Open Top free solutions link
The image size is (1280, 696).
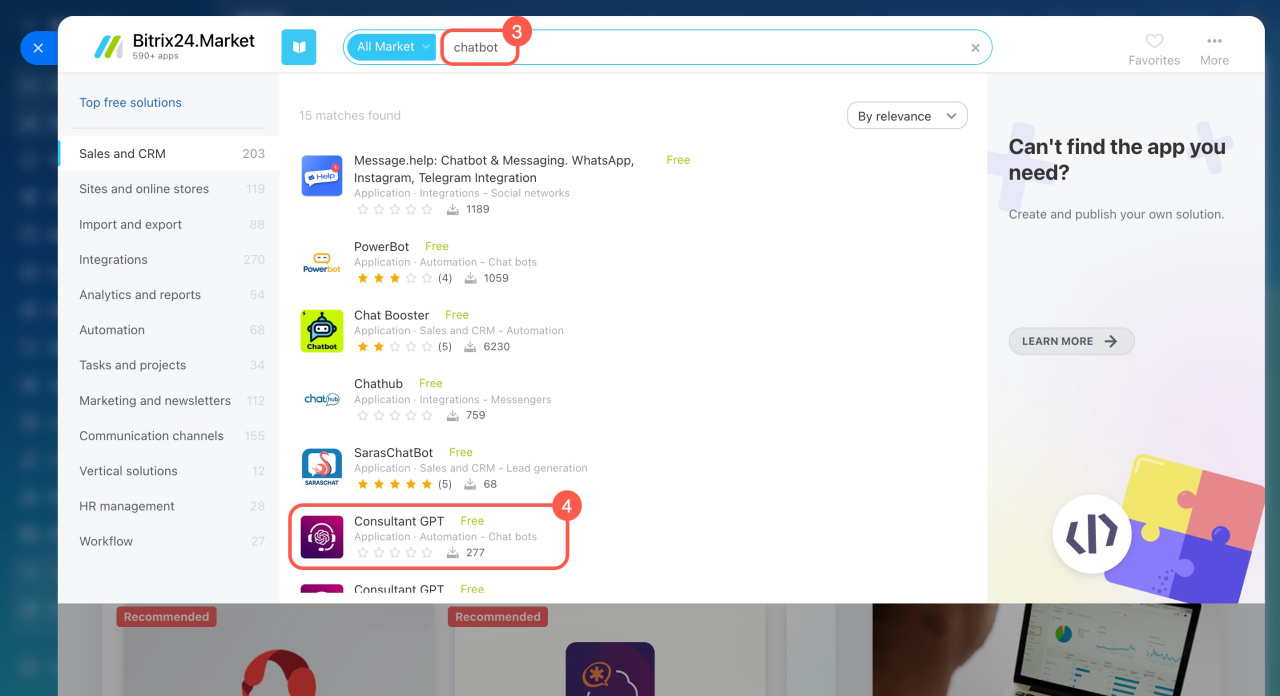[x=130, y=102]
